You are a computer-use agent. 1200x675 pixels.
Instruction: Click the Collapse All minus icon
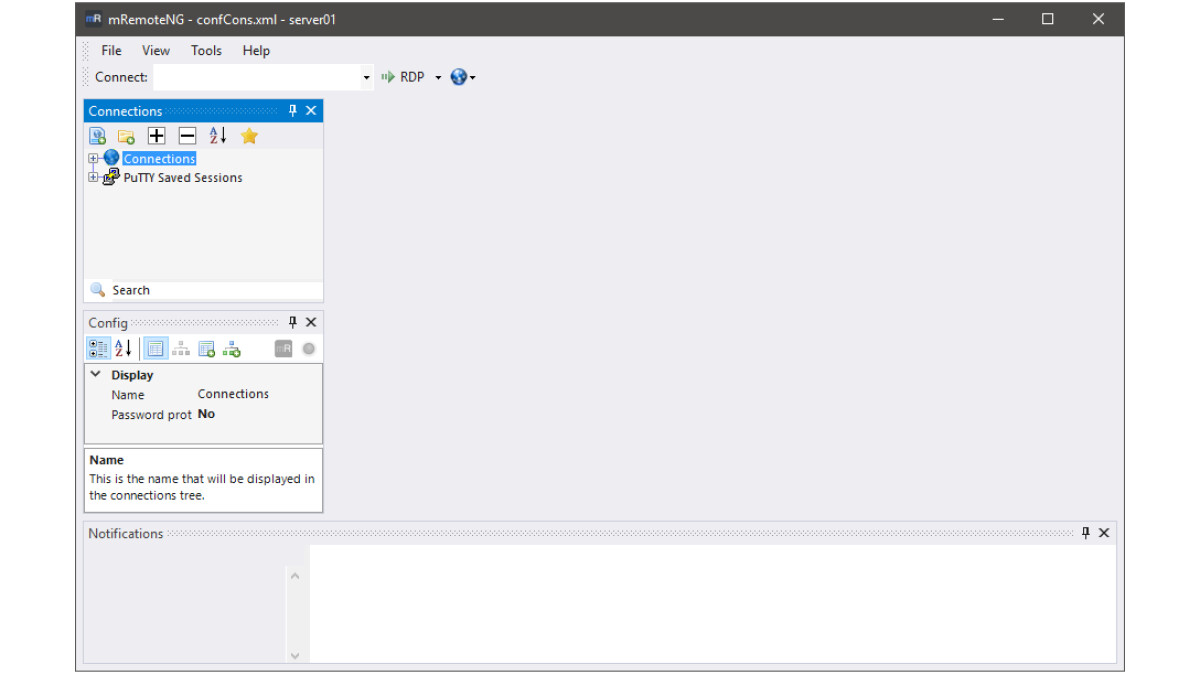pos(187,136)
